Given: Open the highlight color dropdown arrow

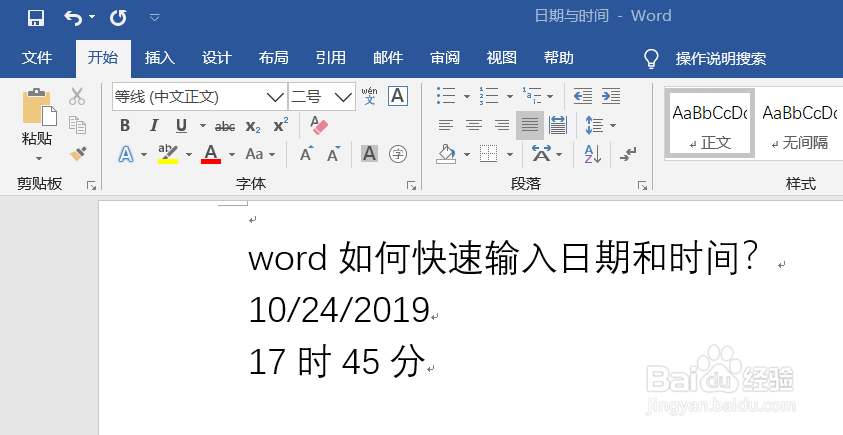Looking at the screenshot, I should [189, 155].
